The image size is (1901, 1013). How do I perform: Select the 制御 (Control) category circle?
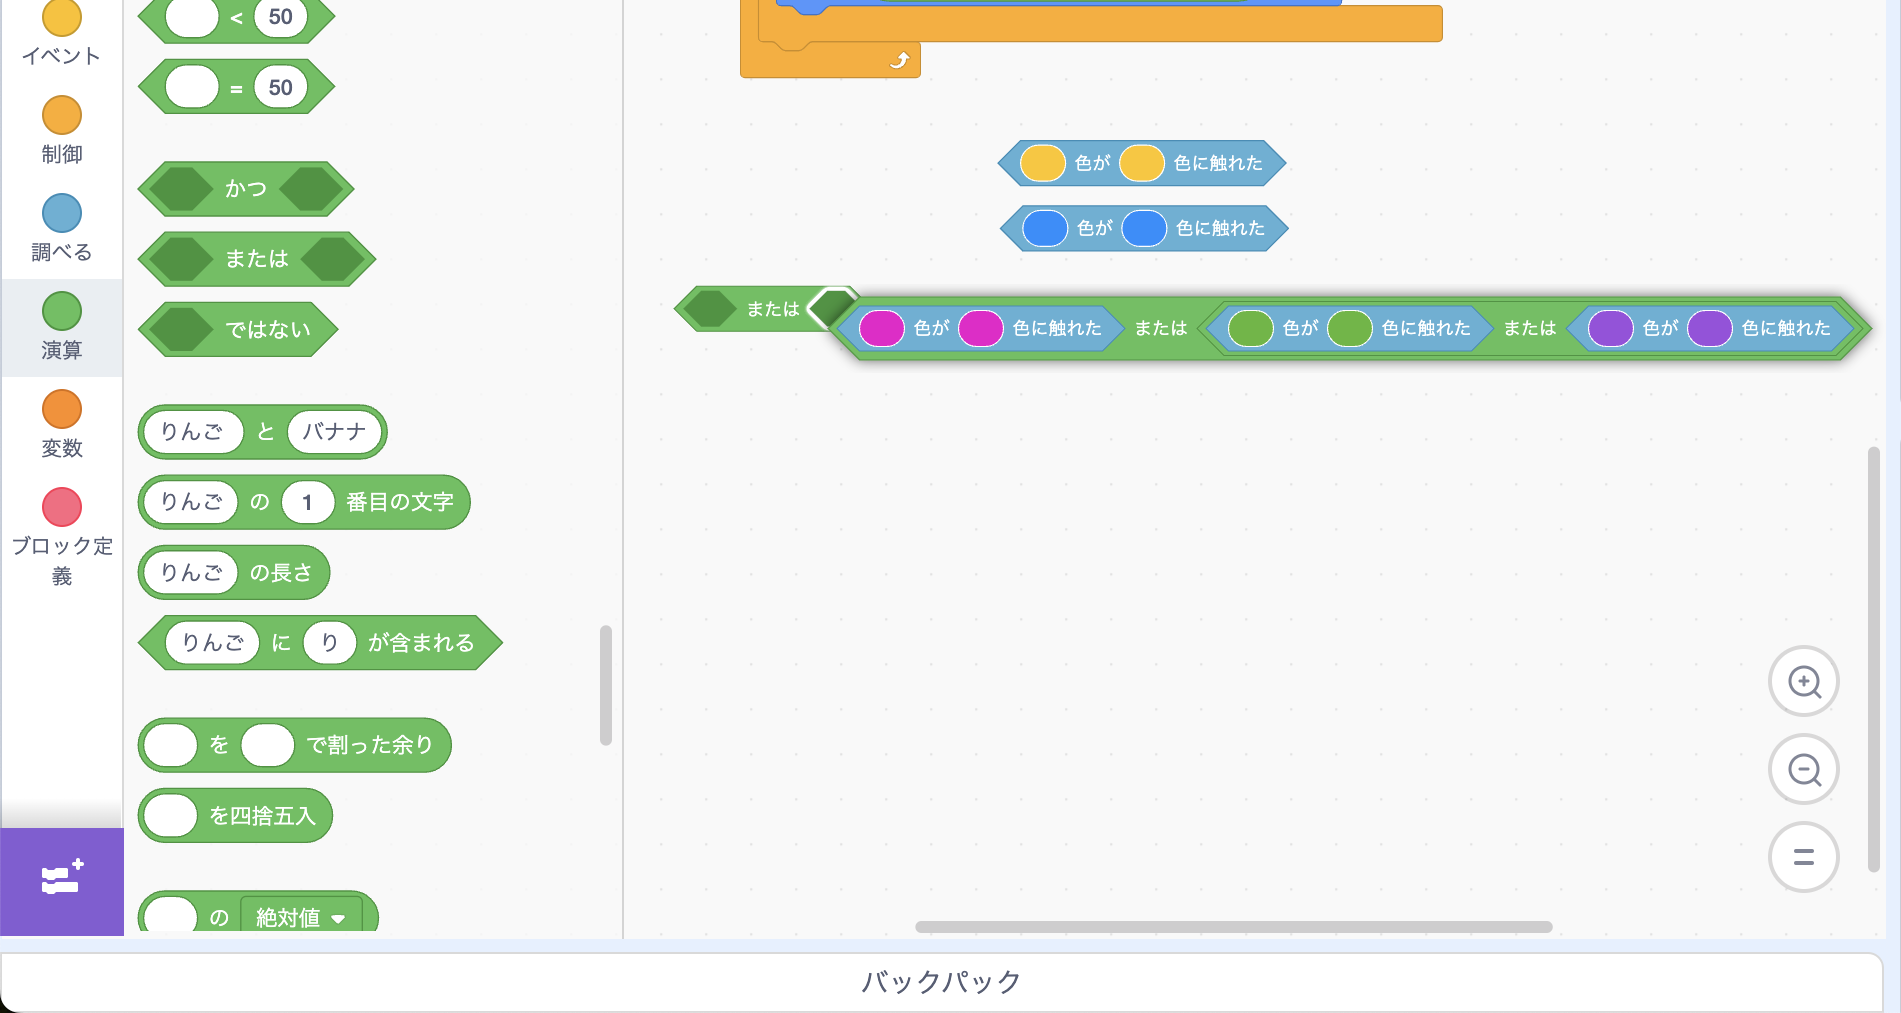(x=62, y=116)
